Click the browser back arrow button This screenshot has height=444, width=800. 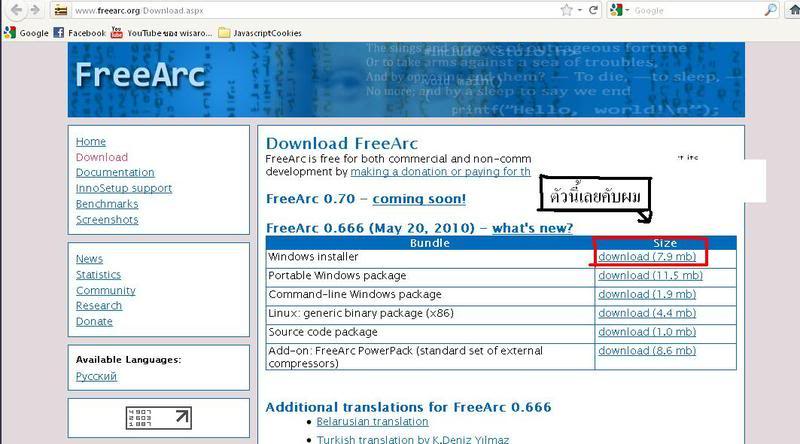point(16,10)
